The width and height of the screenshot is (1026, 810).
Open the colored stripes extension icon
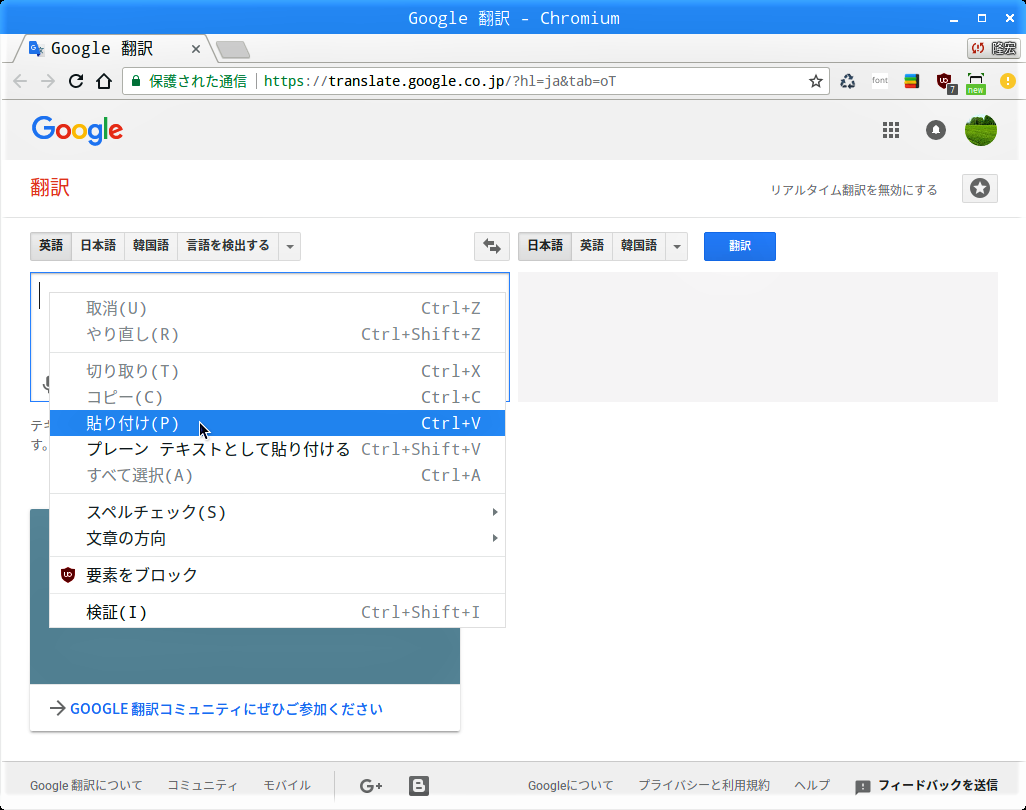click(911, 81)
